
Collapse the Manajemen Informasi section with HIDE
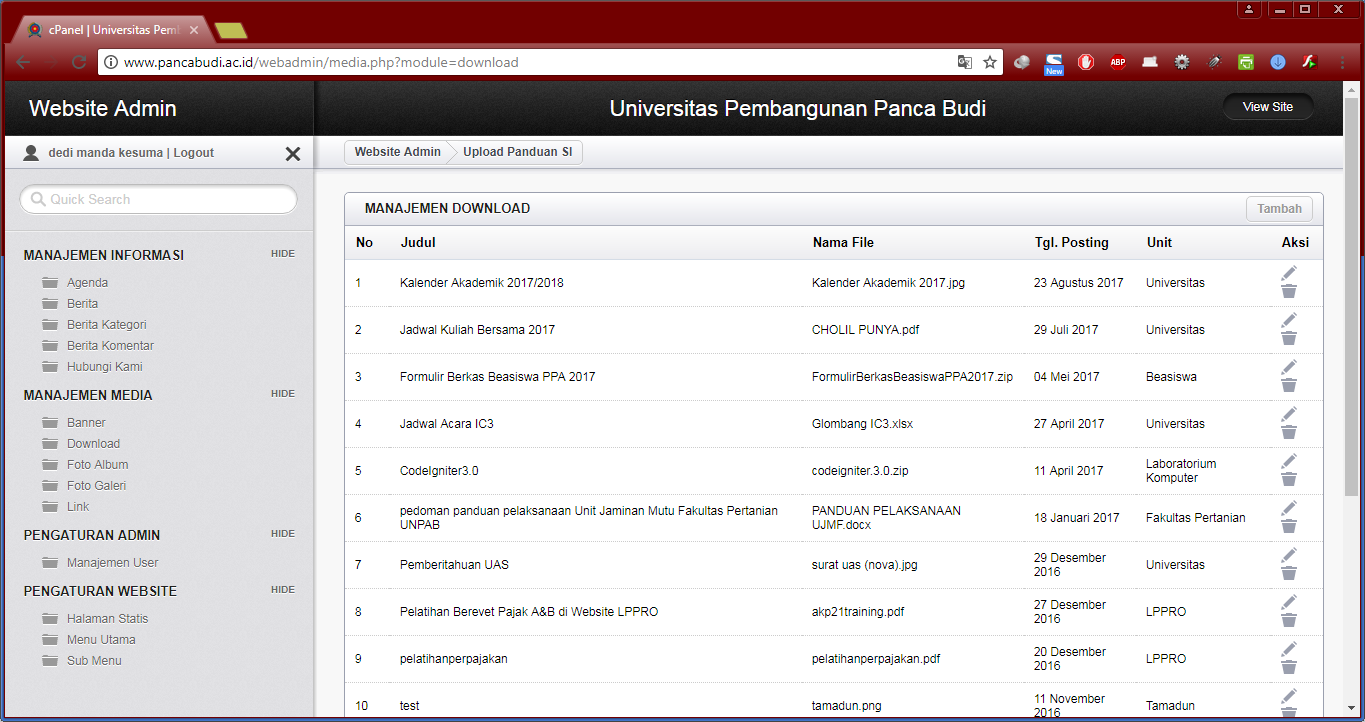(x=283, y=254)
